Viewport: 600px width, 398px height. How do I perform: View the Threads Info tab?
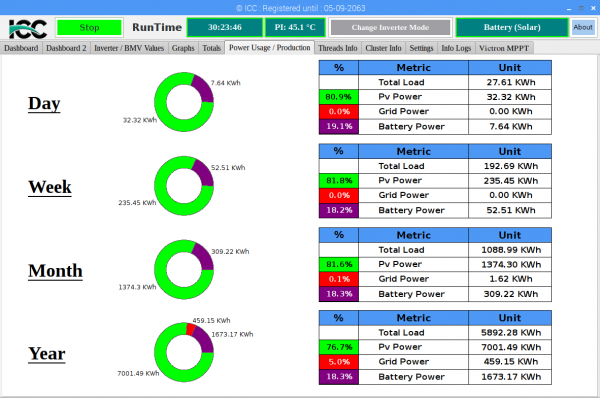pos(338,48)
